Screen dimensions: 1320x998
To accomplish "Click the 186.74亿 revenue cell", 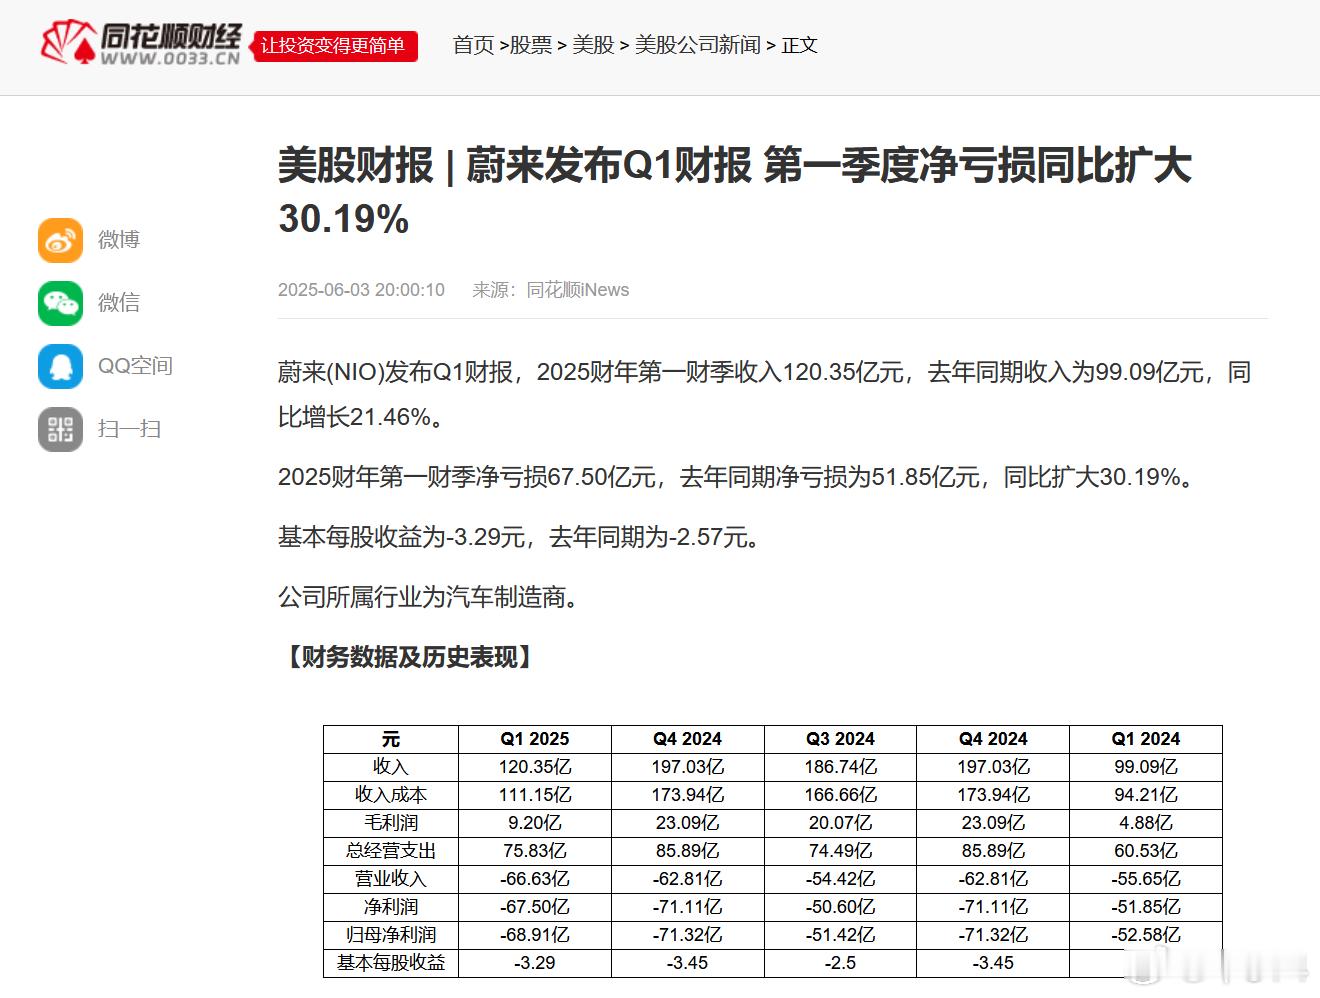I will [x=840, y=767].
